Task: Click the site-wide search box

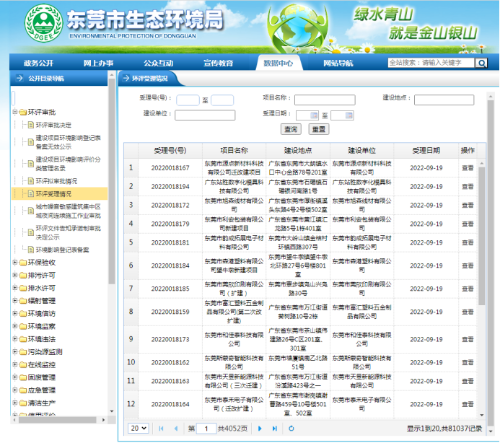Action: [431, 63]
